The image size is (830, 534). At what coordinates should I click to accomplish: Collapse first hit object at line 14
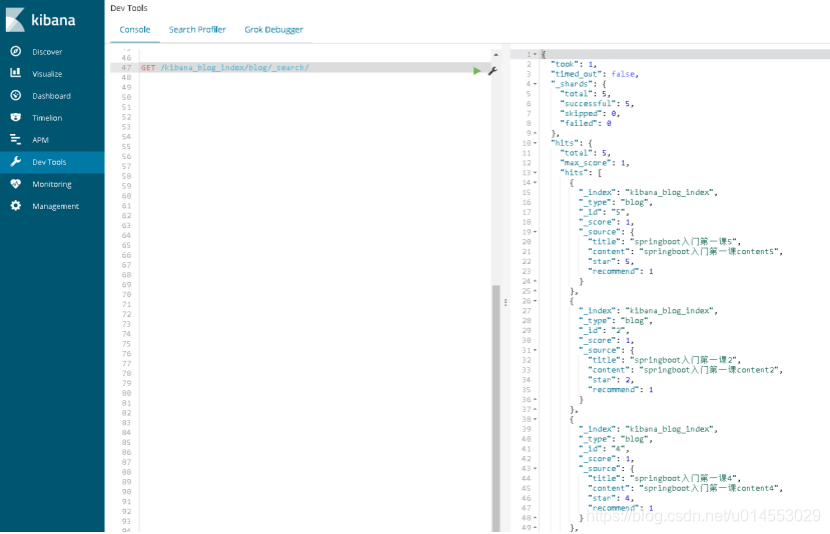coord(535,183)
